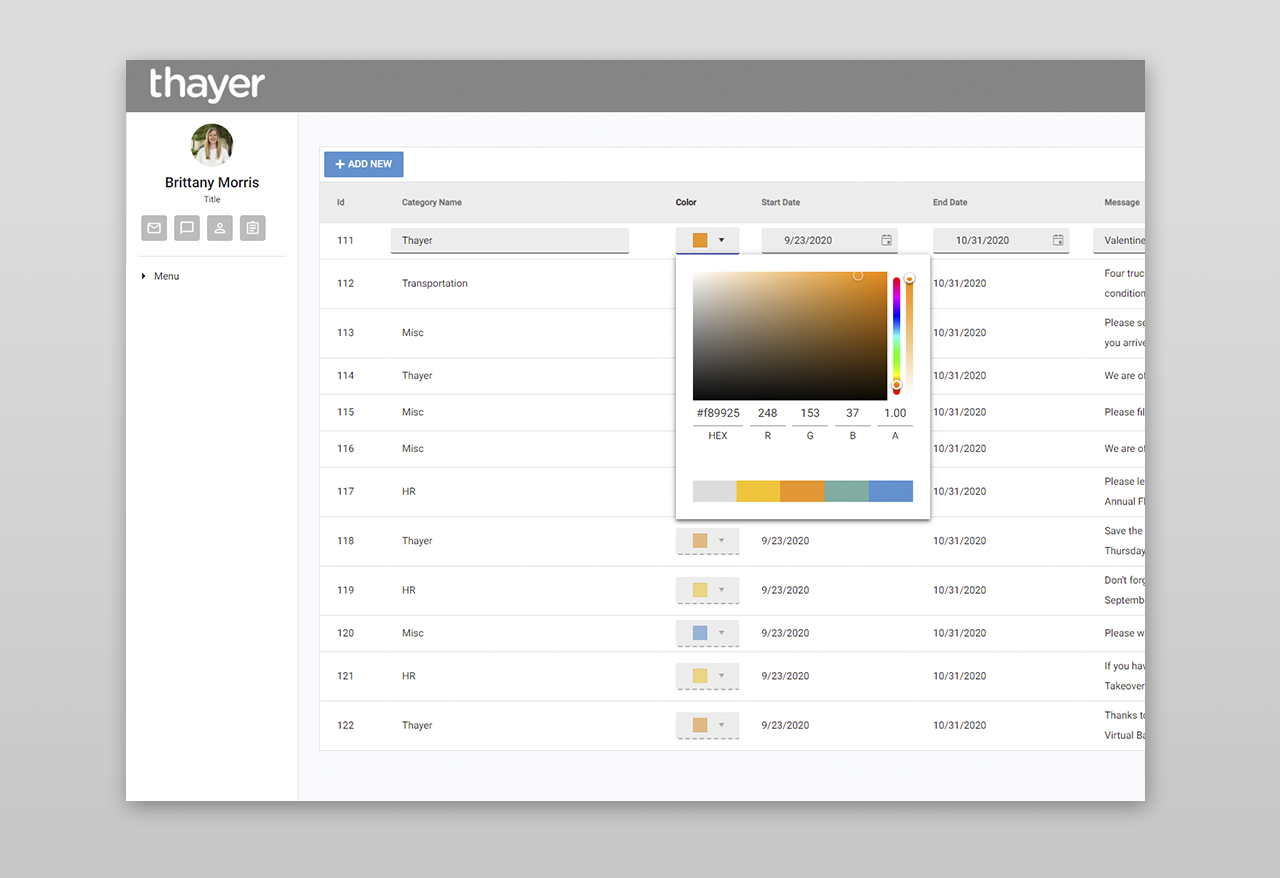Click the thayer logo in header
This screenshot has height=878, width=1280.
207,85
